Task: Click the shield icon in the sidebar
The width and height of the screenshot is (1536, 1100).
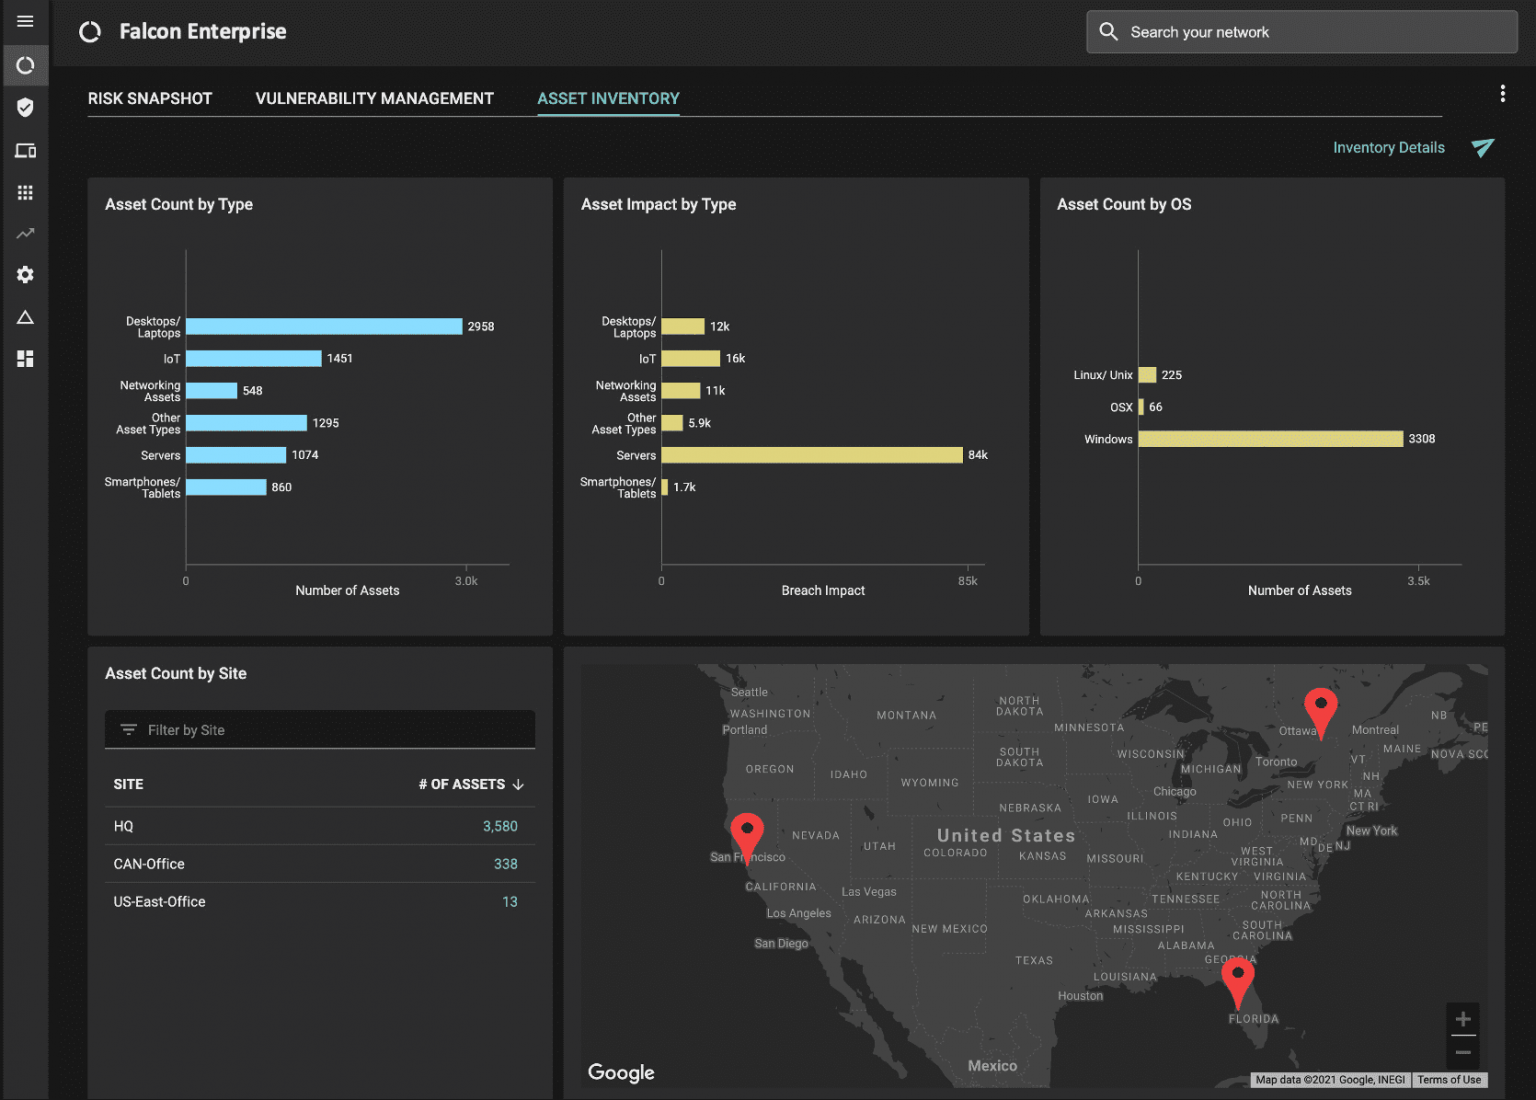Action: (x=25, y=108)
